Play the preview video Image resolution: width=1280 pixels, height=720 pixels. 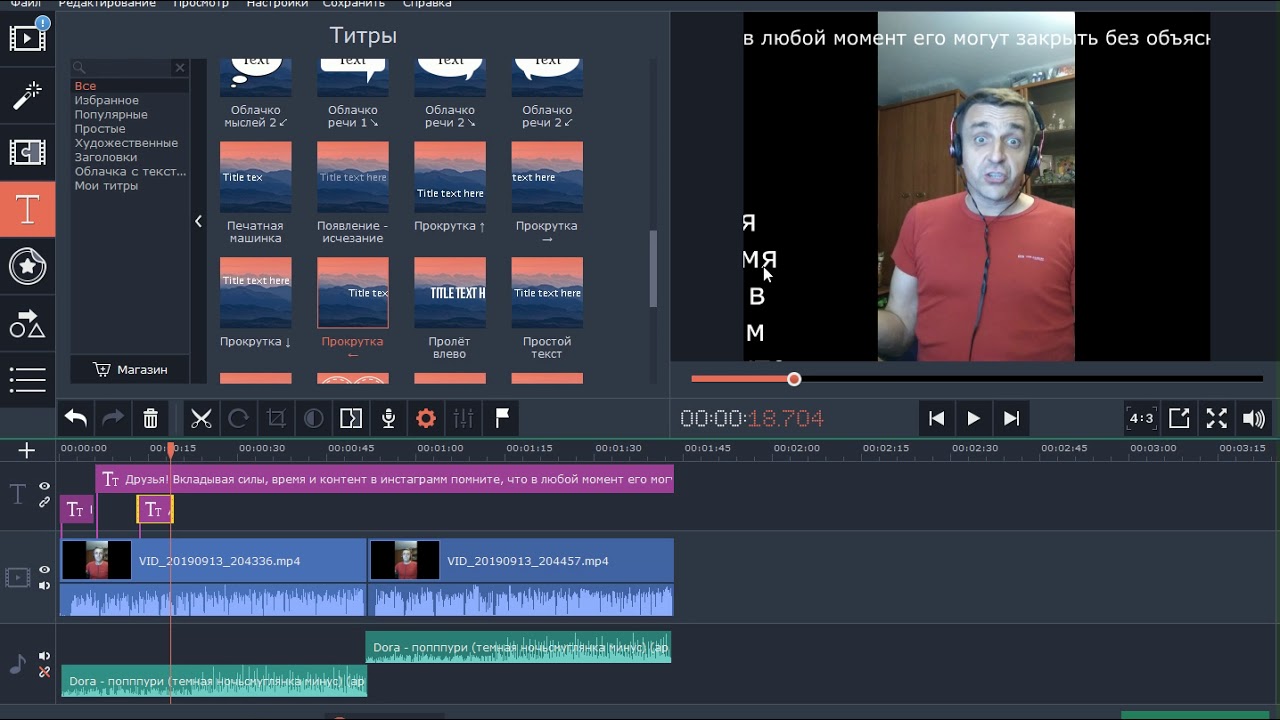[973, 418]
